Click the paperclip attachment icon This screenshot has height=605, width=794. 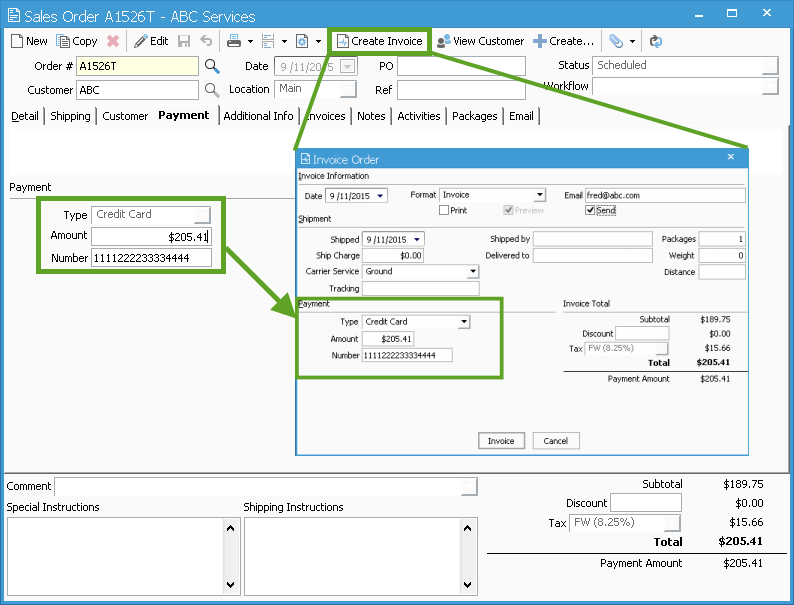tap(616, 41)
